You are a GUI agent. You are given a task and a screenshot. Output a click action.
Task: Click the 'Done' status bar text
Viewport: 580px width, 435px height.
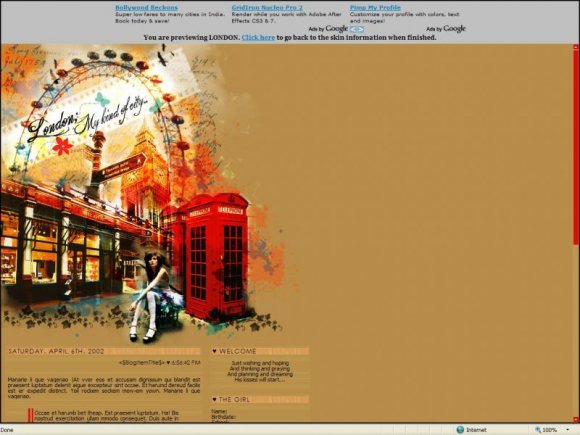7,430
